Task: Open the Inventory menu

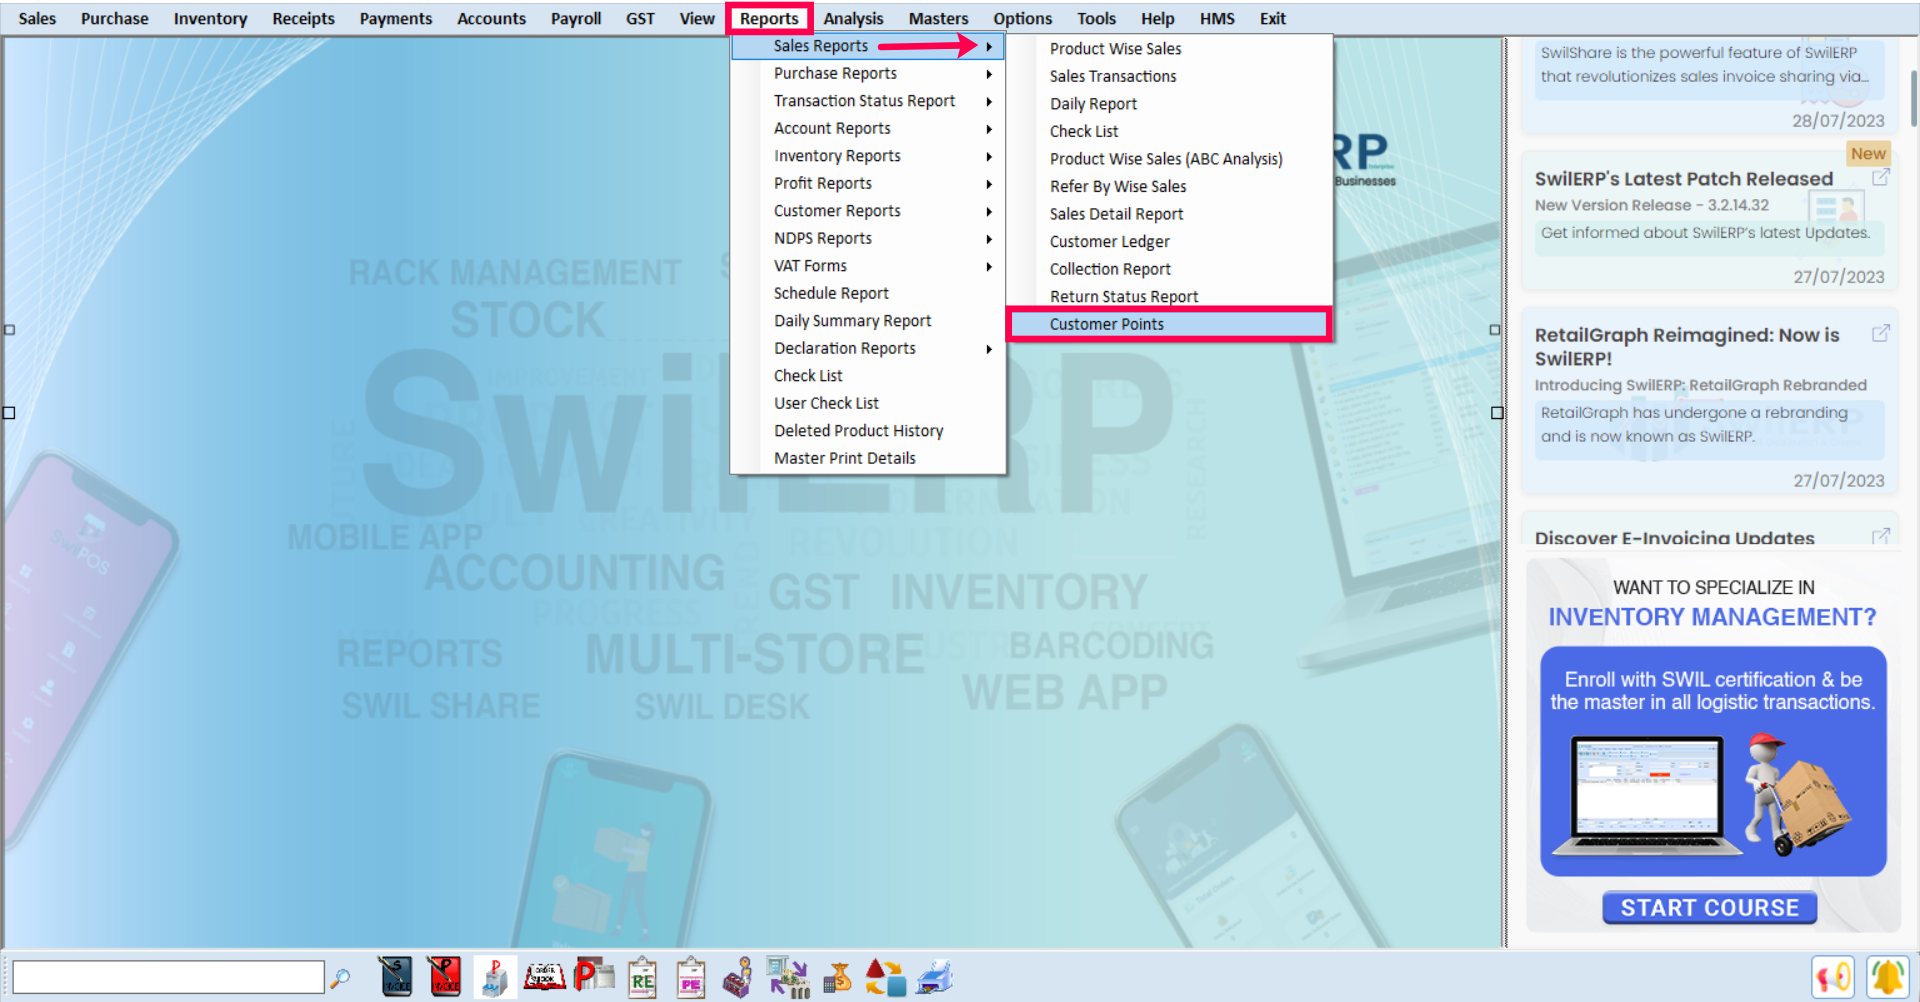Action: tap(210, 18)
